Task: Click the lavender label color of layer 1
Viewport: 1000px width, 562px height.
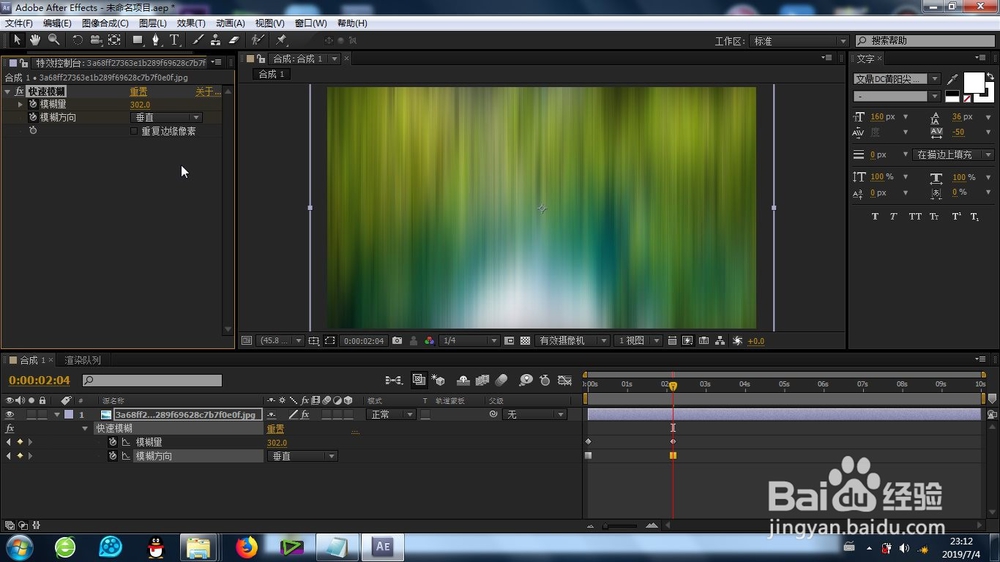Action: [69, 415]
